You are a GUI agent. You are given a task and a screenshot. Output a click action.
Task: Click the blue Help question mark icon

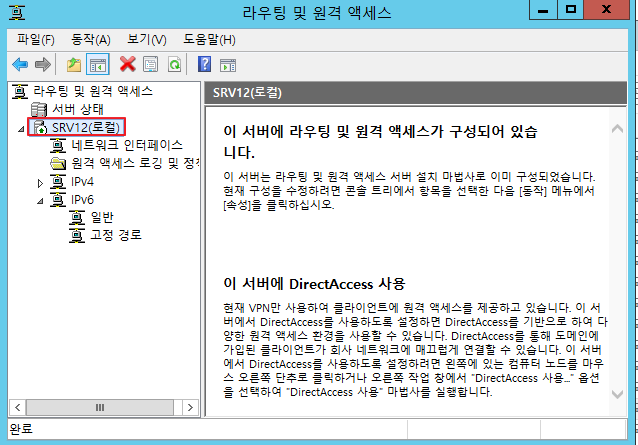(204, 64)
